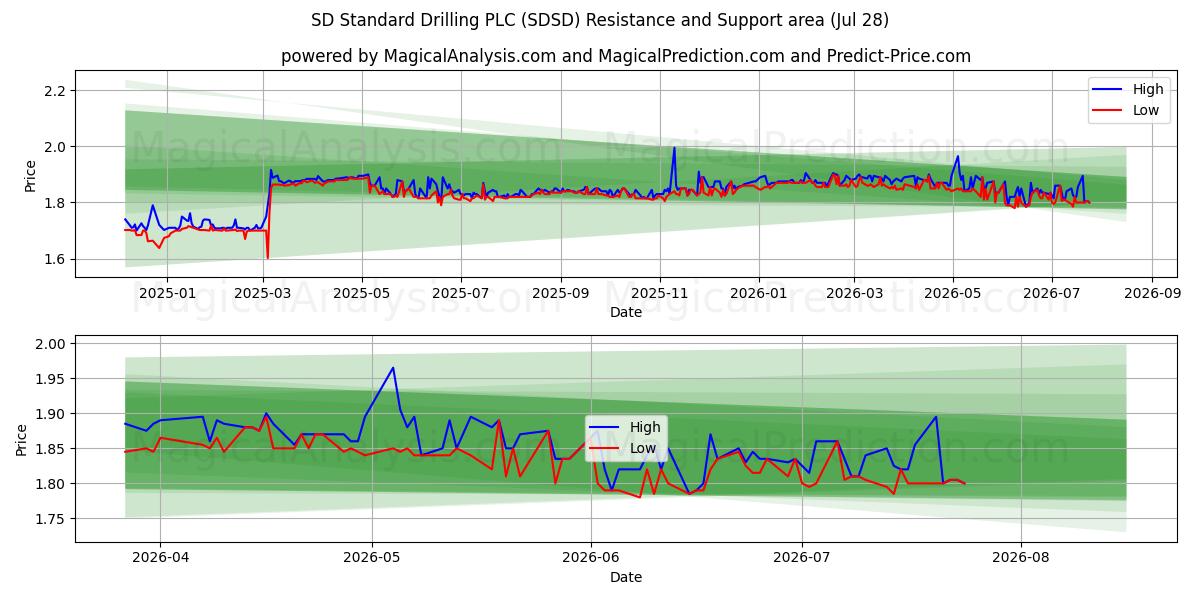This screenshot has width=1200, height=600.
Task: Click the '1.75' y-axis label in the bottom chart
Action: [51, 519]
